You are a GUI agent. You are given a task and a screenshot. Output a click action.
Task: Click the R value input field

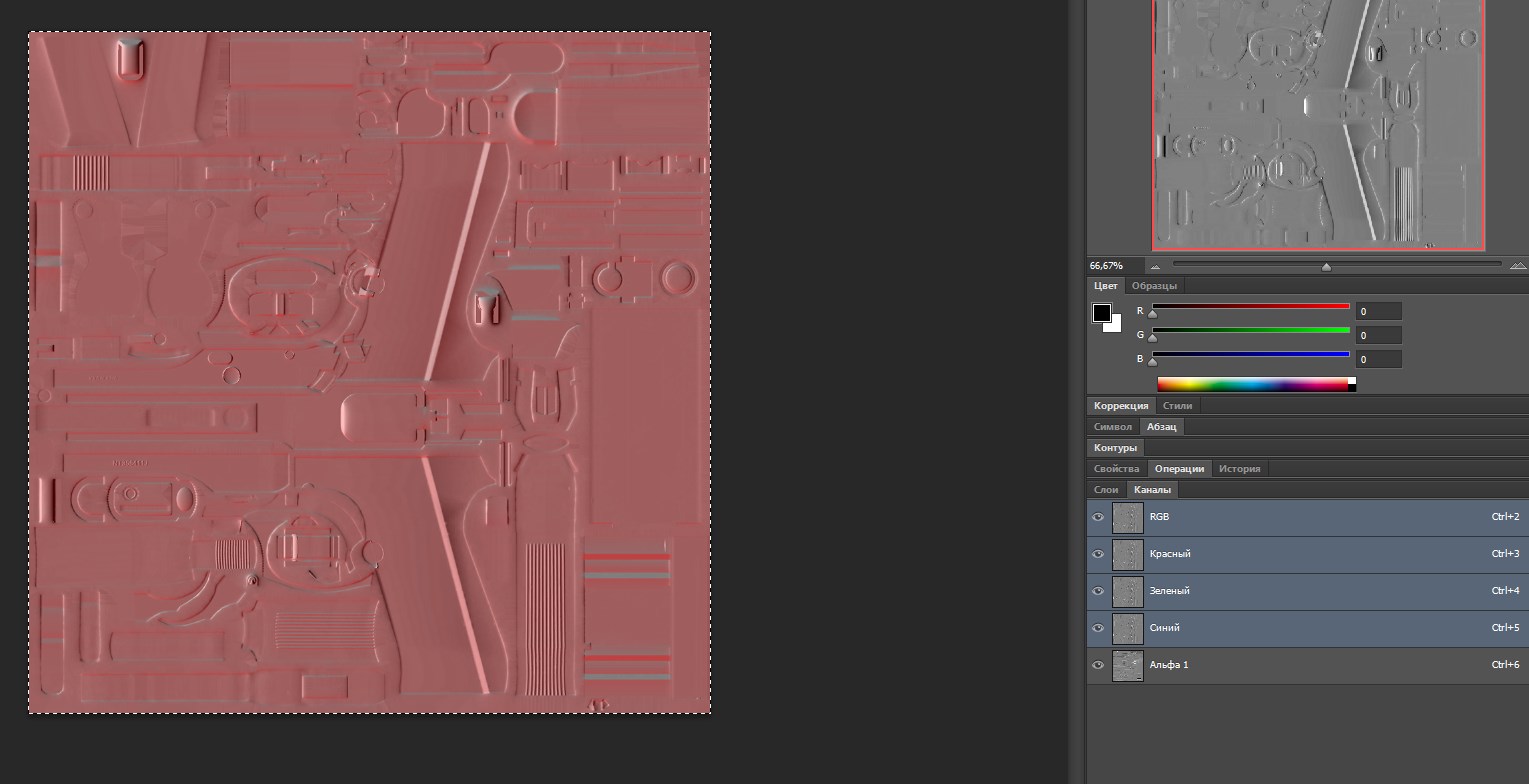coord(1378,312)
